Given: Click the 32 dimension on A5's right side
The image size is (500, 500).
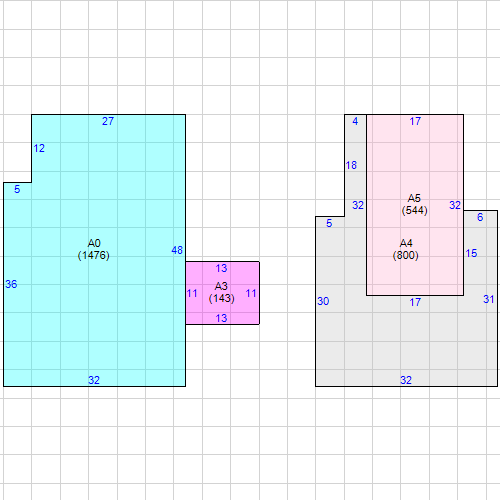Looking at the screenshot, I should click(x=455, y=205).
